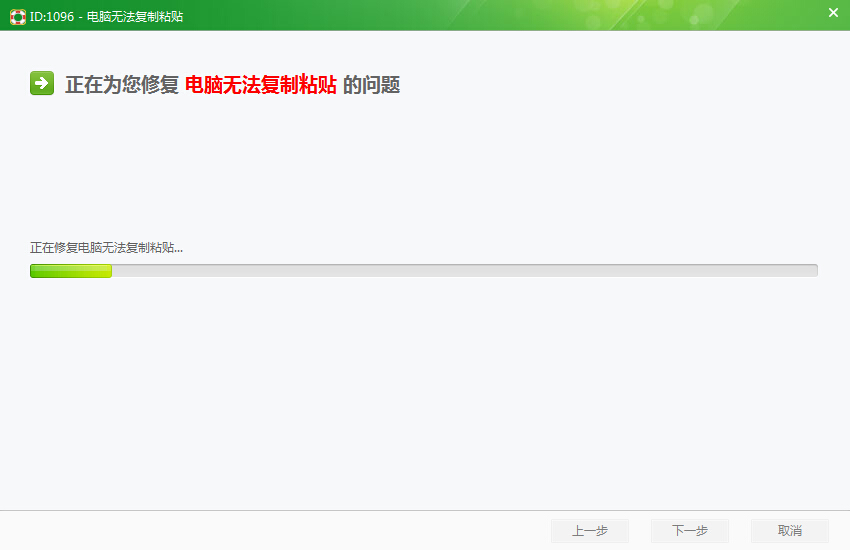Image resolution: width=850 pixels, height=550 pixels.
Task: Click the green arrow icon beside the heading
Action: pyautogui.click(x=42, y=83)
